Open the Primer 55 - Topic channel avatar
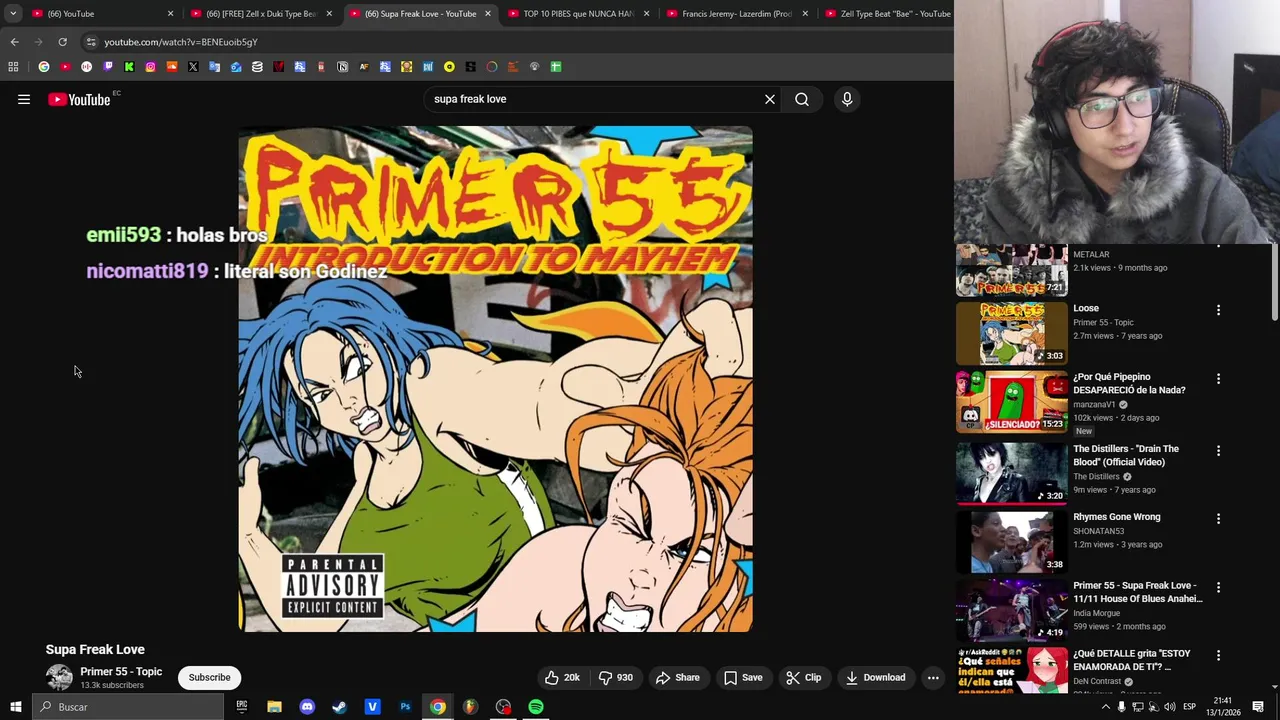The height and width of the screenshot is (720, 1280). click(x=60, y=677)
